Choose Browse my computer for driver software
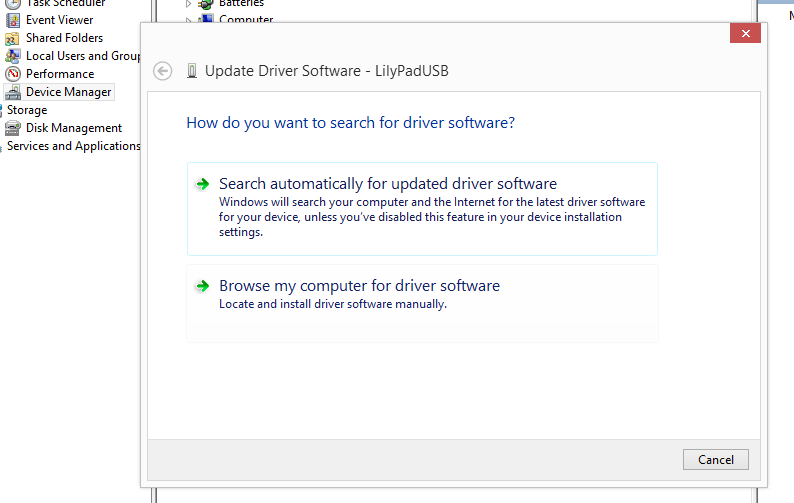 pyautogui.click(x=422, y=303)
